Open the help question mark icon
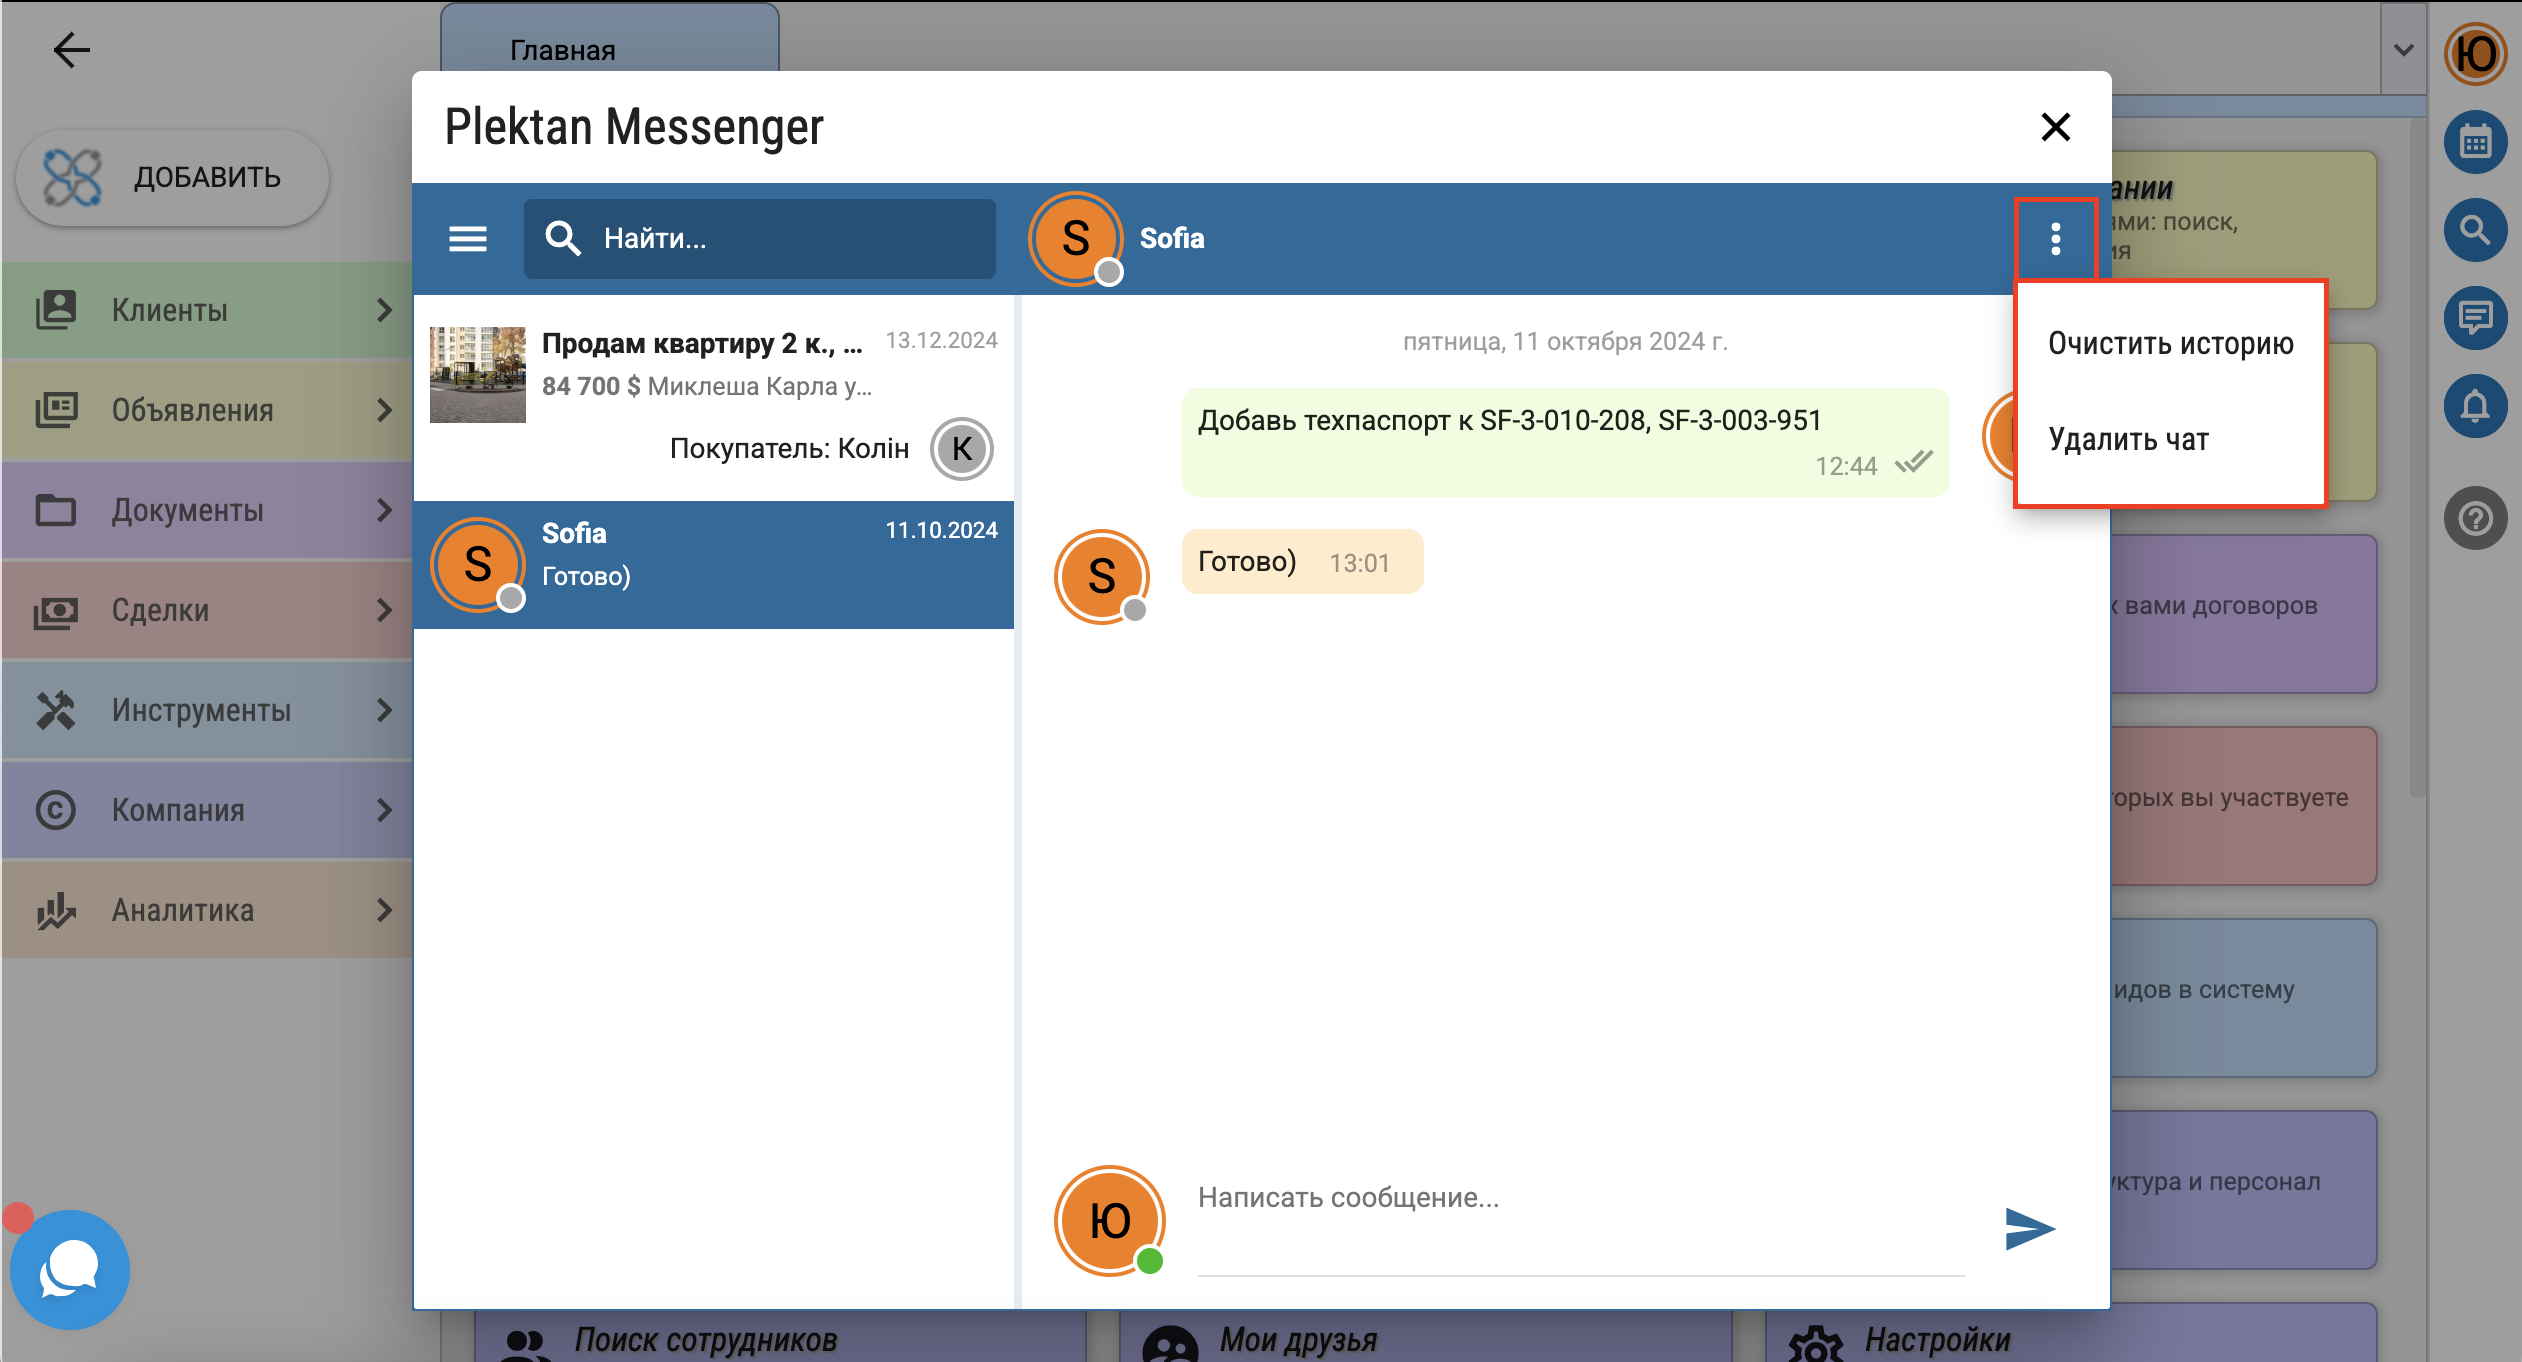 pos(2475,518)
